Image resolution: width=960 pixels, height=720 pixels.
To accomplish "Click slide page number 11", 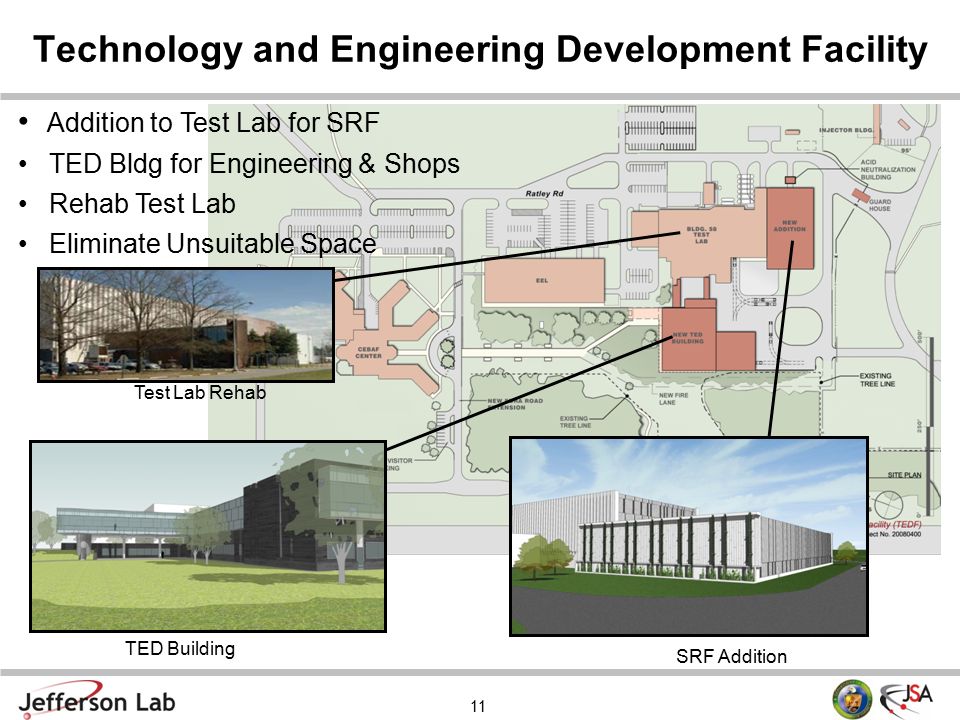I will pos(478,707).
